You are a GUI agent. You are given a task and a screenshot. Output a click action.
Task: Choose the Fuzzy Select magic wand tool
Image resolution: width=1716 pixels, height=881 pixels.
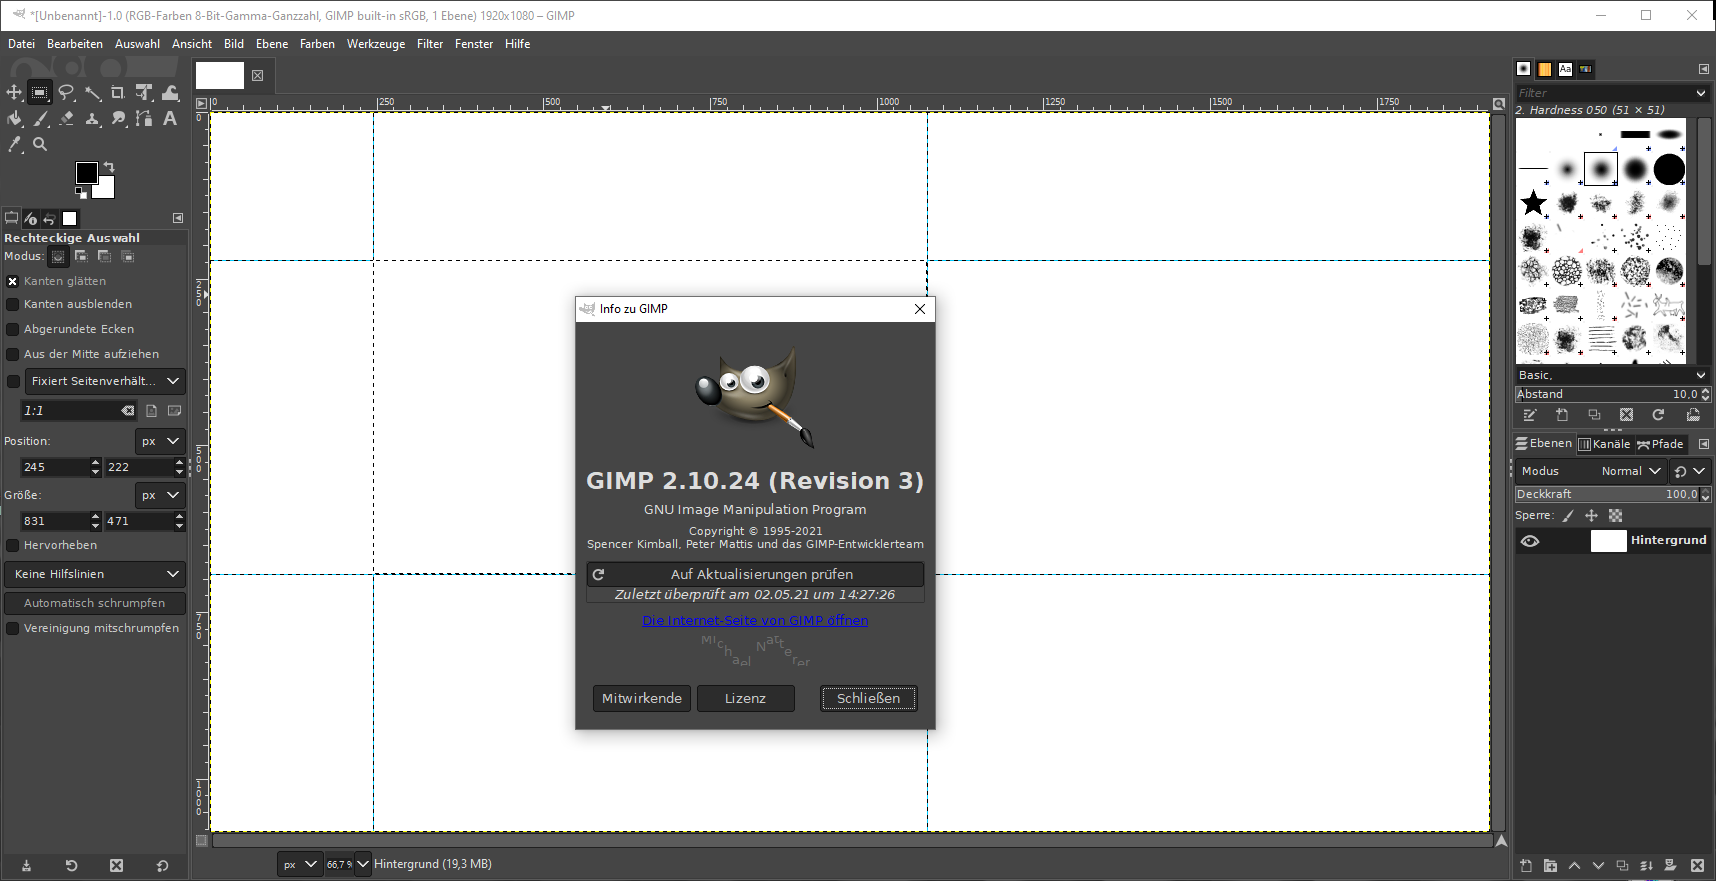92,93
